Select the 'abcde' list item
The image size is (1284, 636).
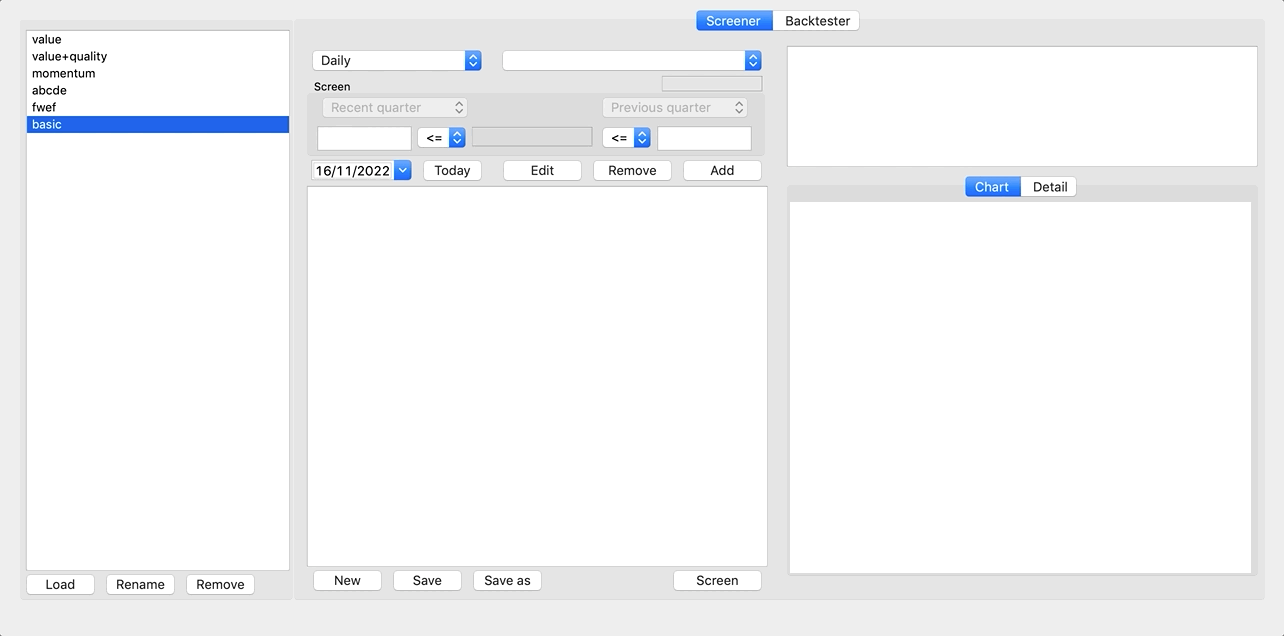[x=158, y=91]
